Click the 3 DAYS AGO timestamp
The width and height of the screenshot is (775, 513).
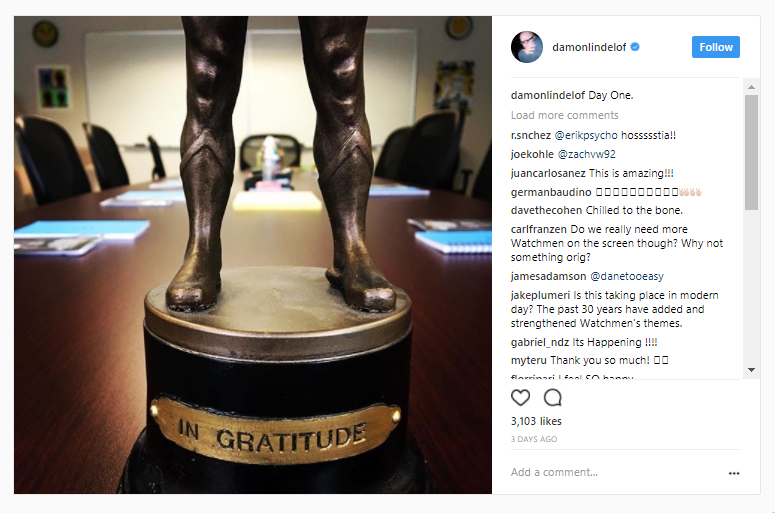point(534,439)
